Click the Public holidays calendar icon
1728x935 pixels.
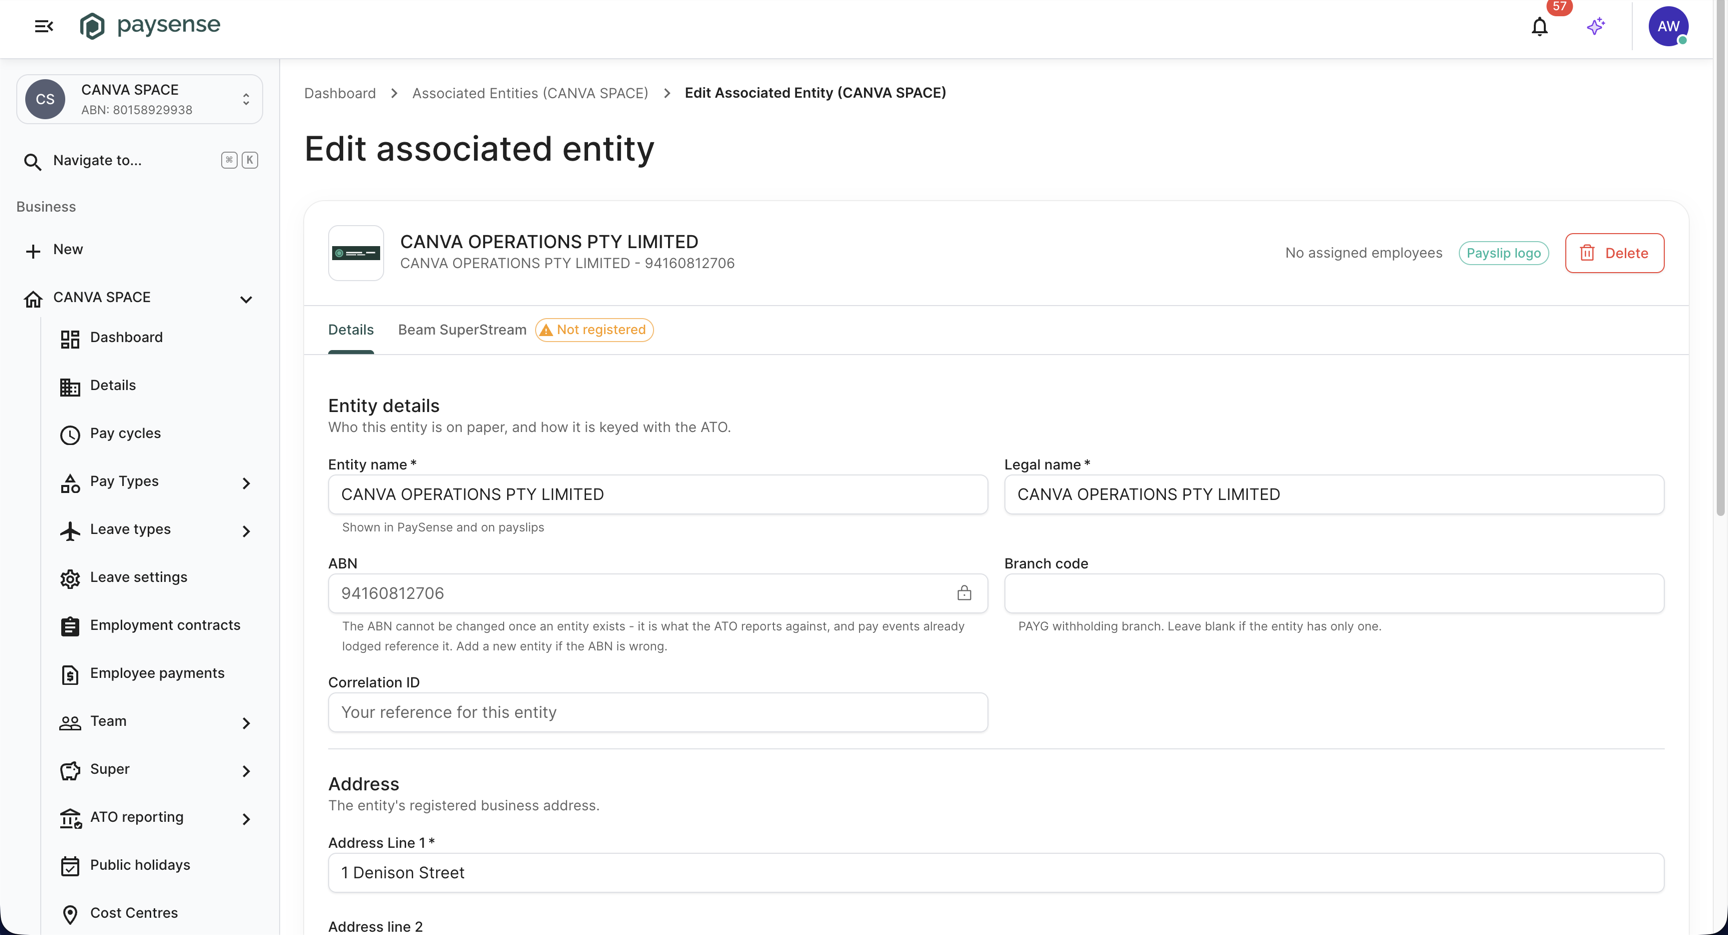coord(70,867)
